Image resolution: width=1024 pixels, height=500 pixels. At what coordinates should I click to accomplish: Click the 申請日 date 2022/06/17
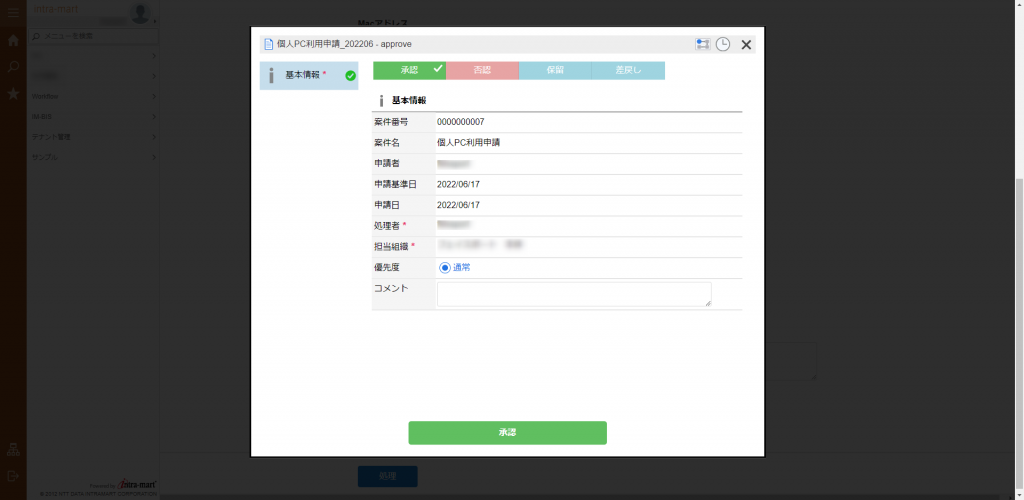tap(458, 205)
